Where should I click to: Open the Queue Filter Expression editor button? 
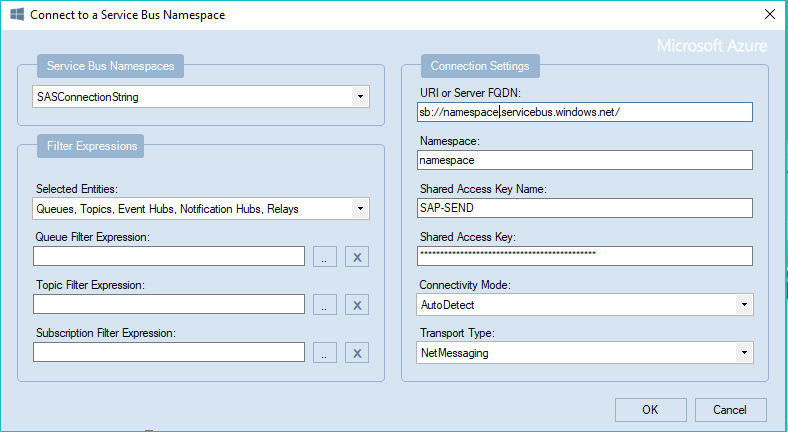[x=325, y=257]
